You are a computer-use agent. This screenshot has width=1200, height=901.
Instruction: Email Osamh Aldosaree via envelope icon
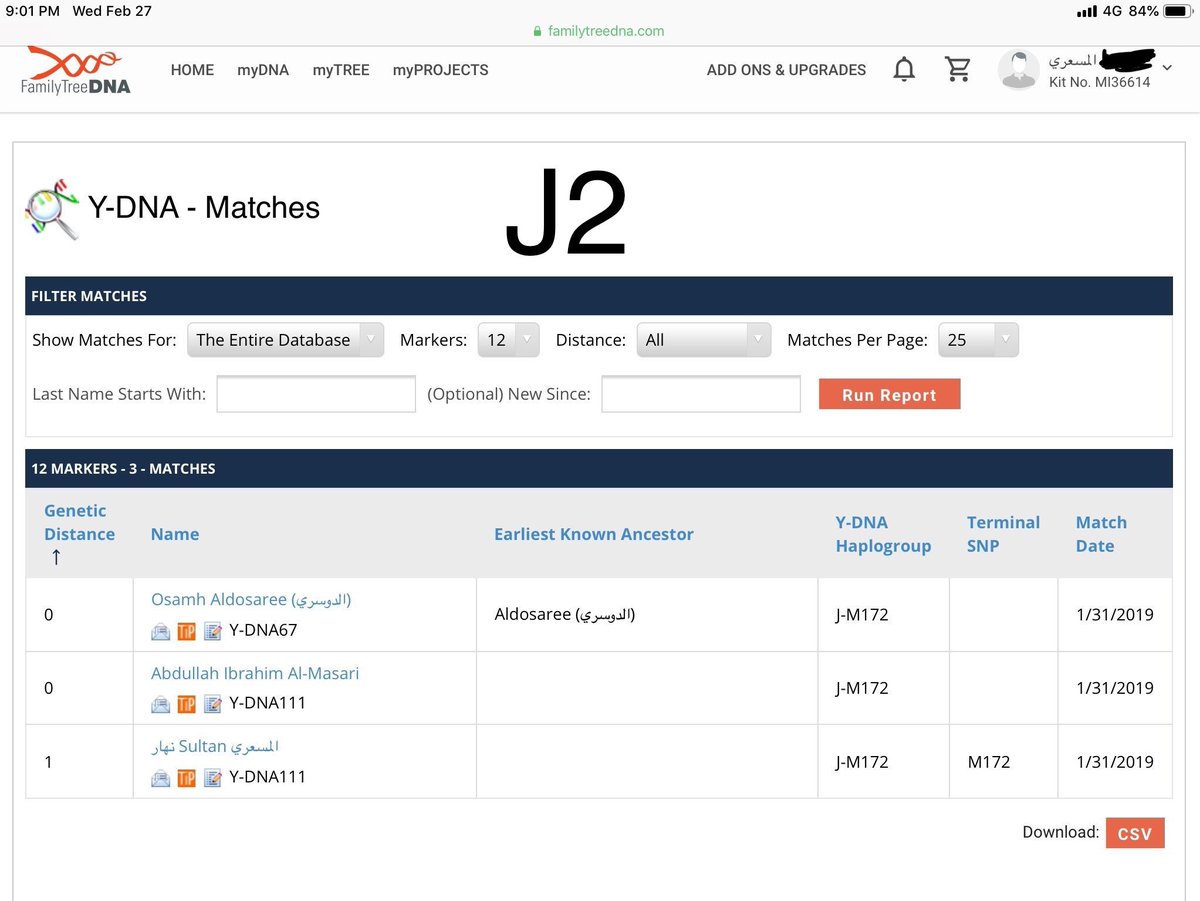(x=160, y=631)
